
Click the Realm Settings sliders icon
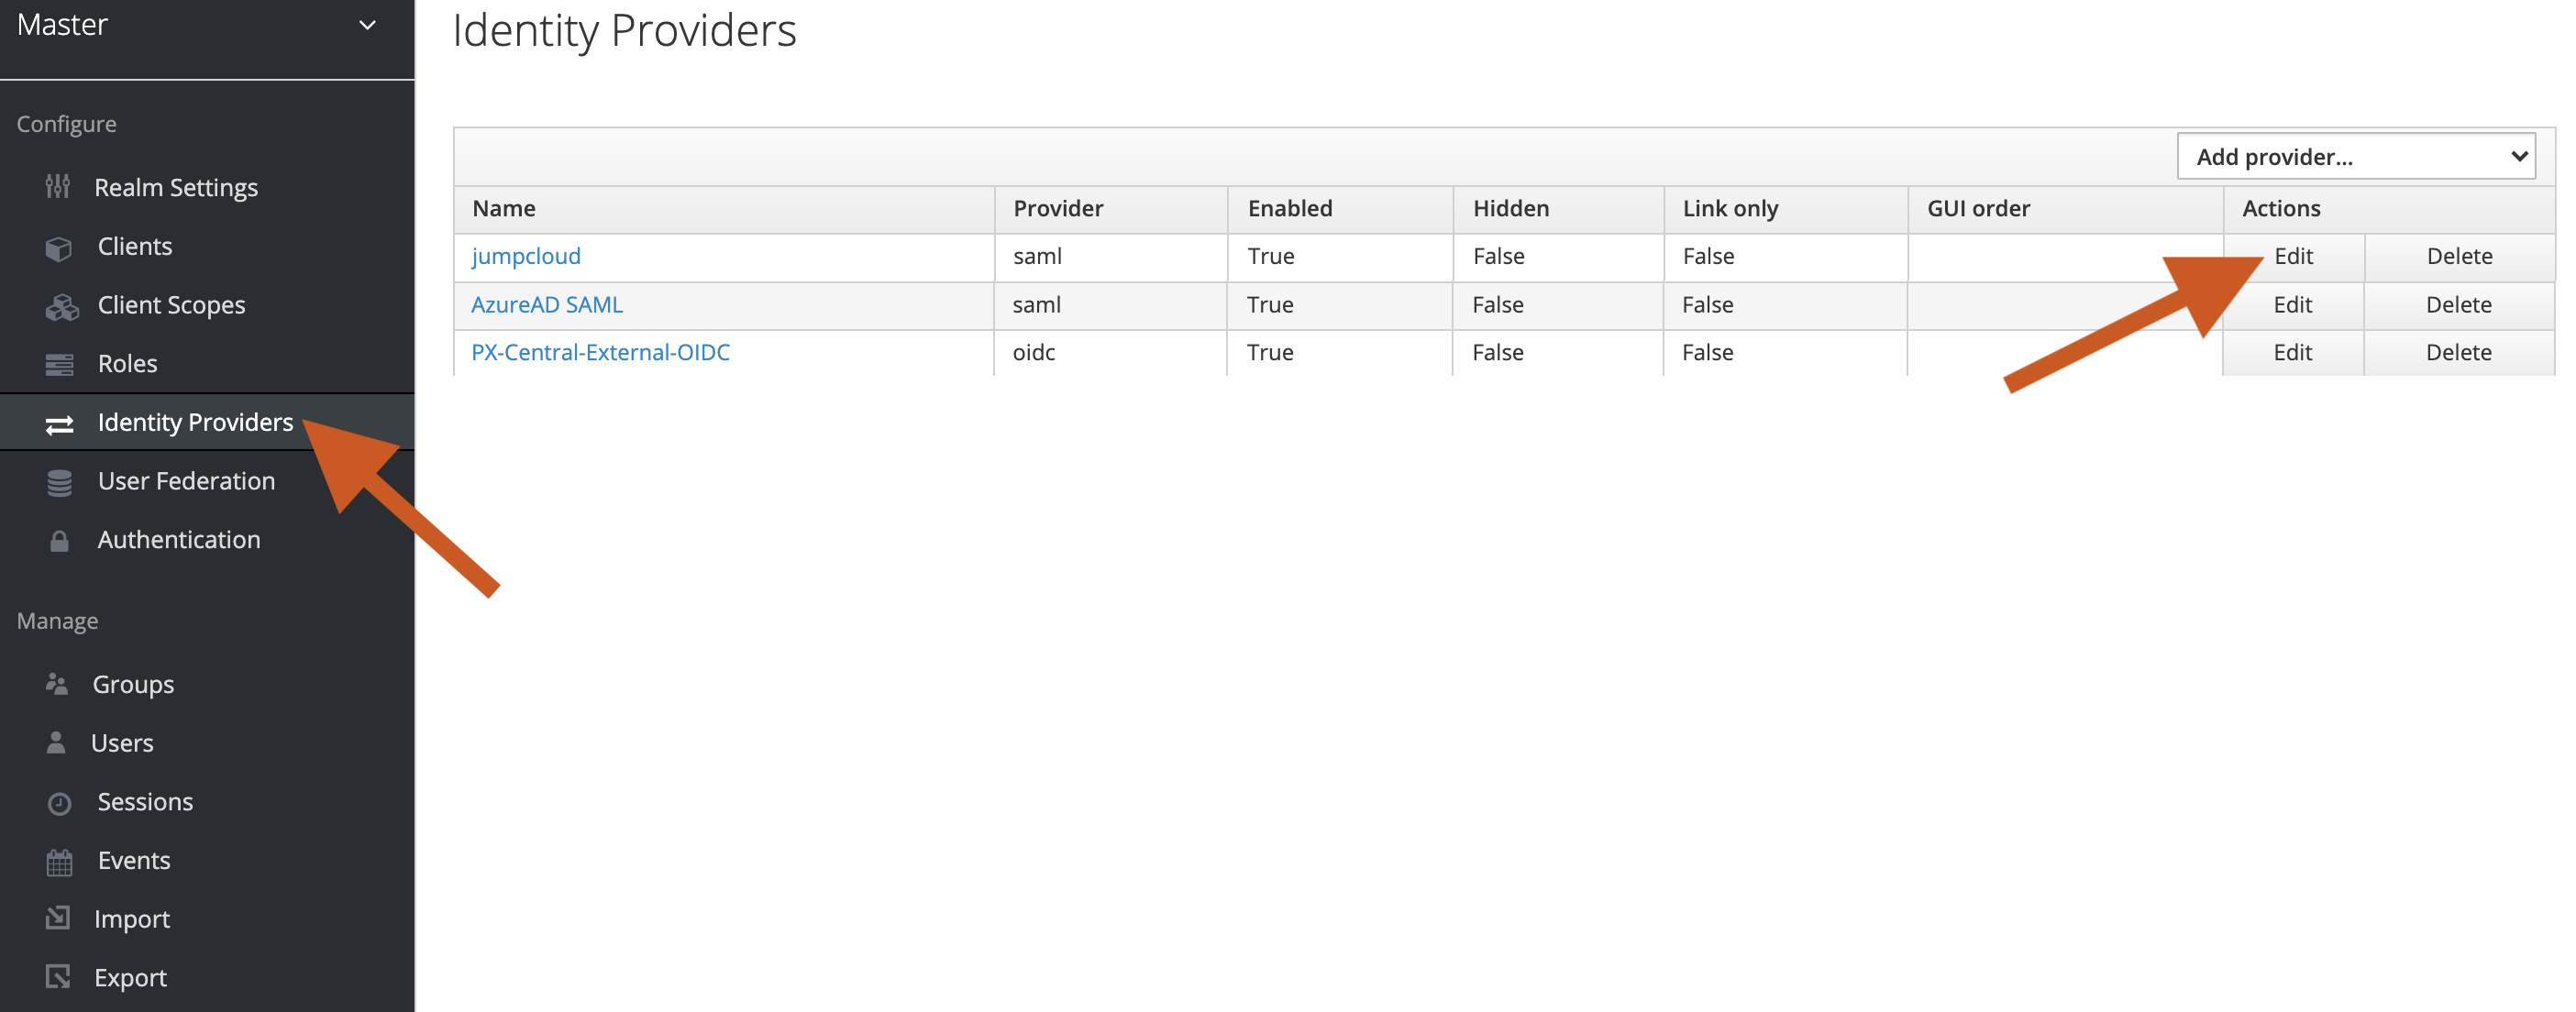coord(58,187)
